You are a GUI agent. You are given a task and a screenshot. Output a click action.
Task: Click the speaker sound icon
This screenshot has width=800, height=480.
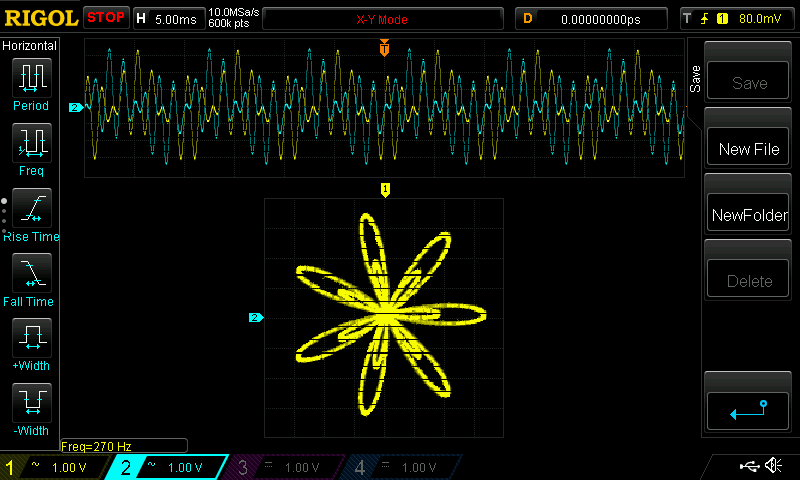pyautogui.click(x=772, y=466)
